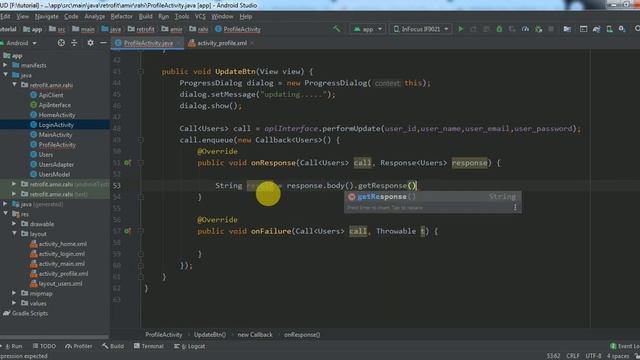Open the Android view selector dropdown
The width and height of the screenshot is (640, 360).
(x=19, y=43)
